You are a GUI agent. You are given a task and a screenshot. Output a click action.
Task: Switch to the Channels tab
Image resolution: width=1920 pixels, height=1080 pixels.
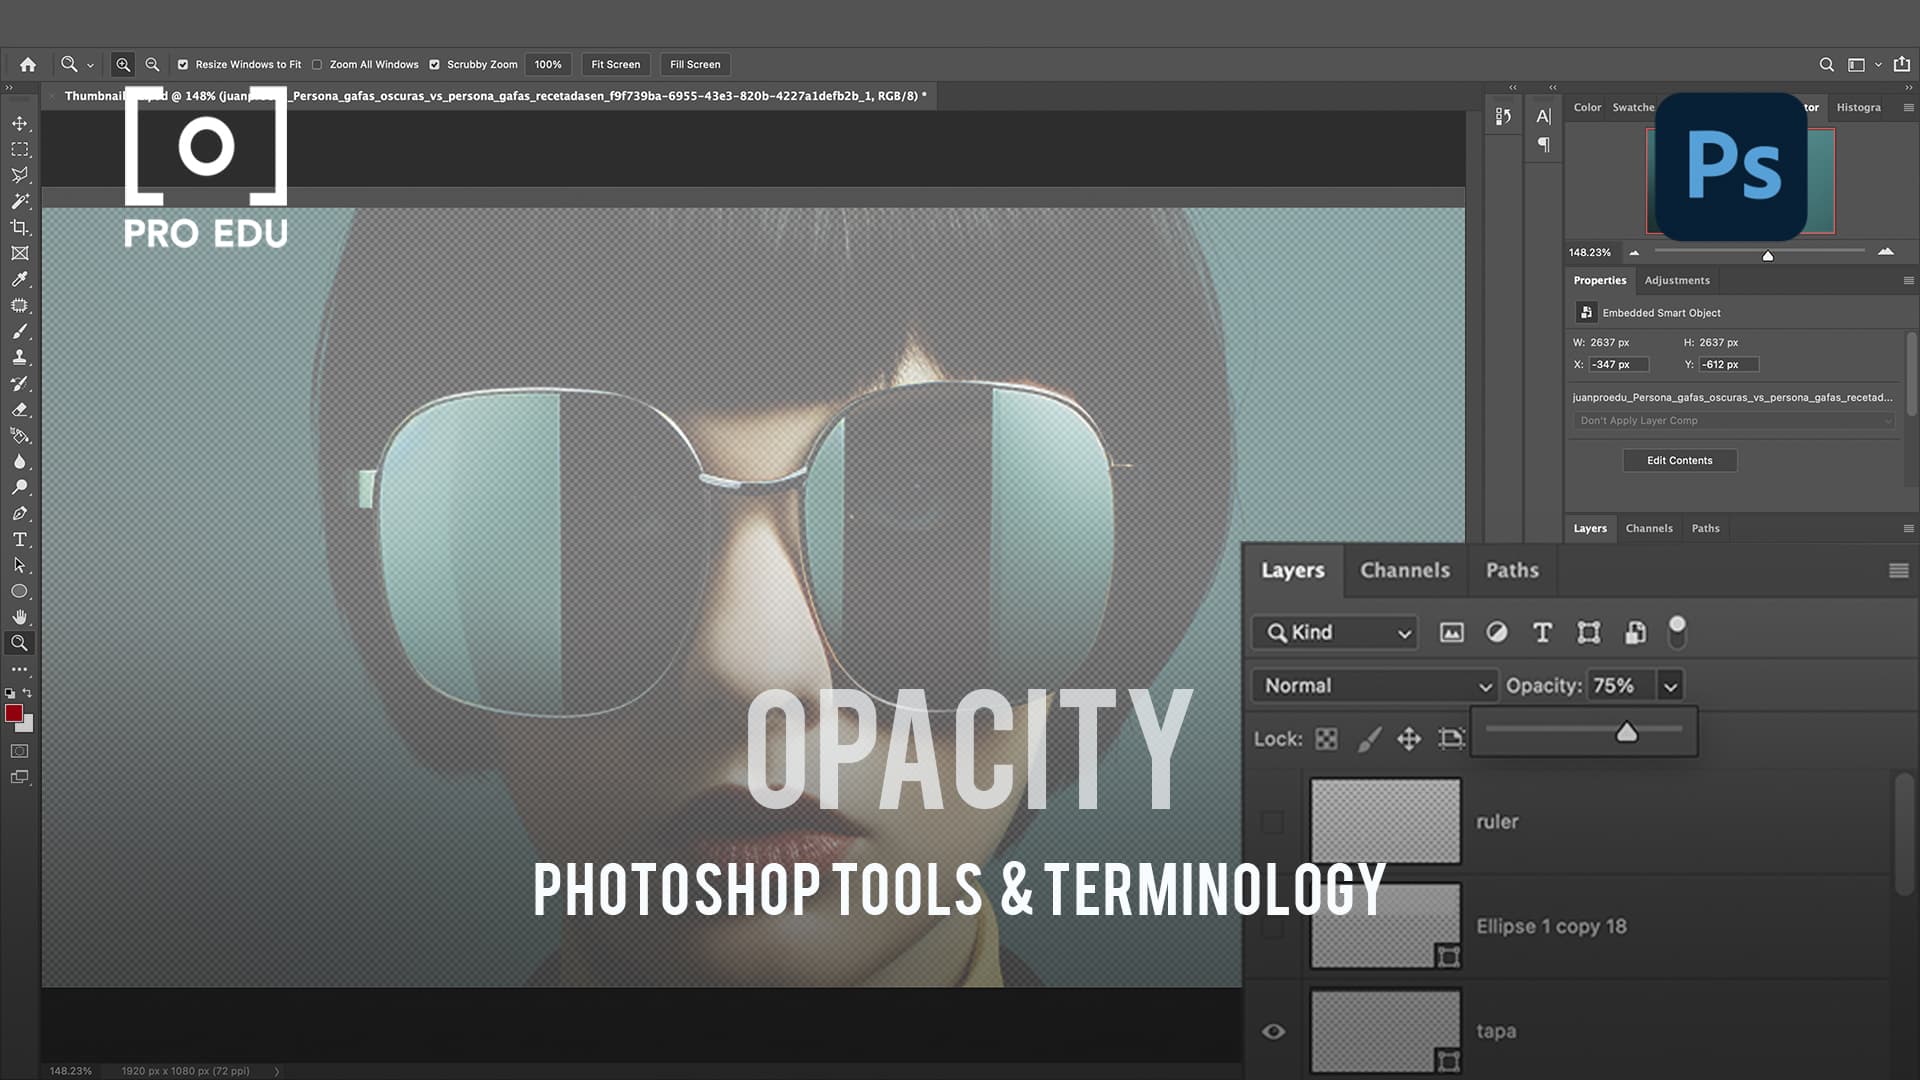1404,570
